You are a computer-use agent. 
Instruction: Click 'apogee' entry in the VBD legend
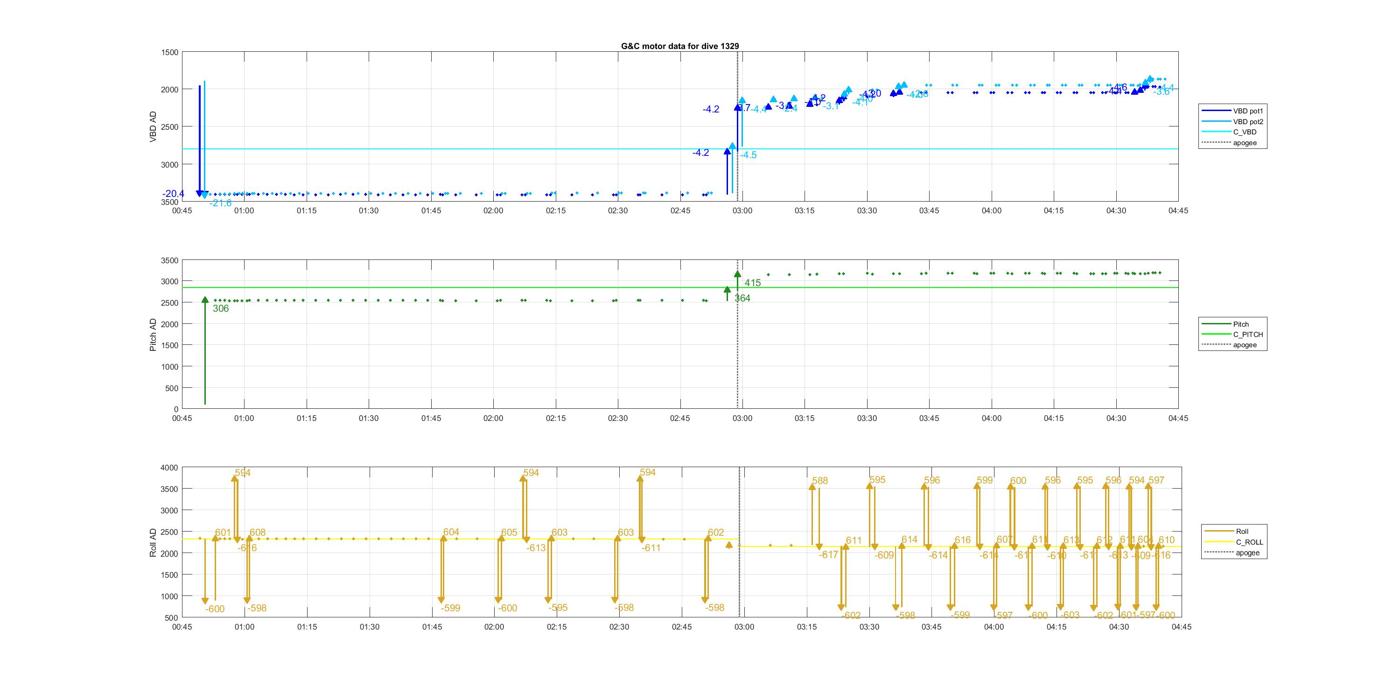(x=1244, y=142)
